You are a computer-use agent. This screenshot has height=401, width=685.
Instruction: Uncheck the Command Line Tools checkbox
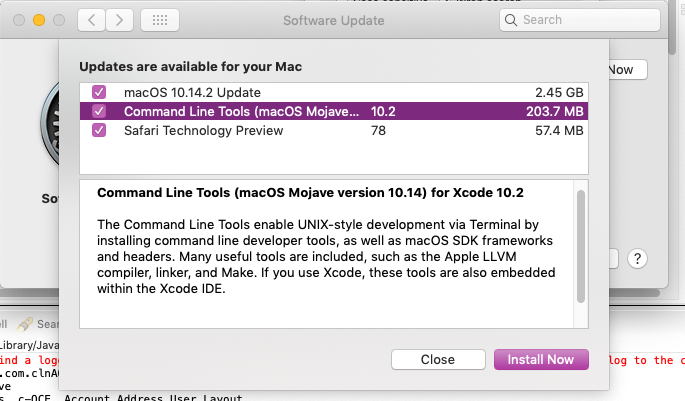[98, 111]
